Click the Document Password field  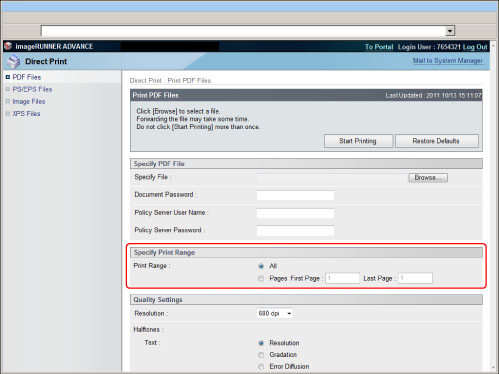coord(295,195)
